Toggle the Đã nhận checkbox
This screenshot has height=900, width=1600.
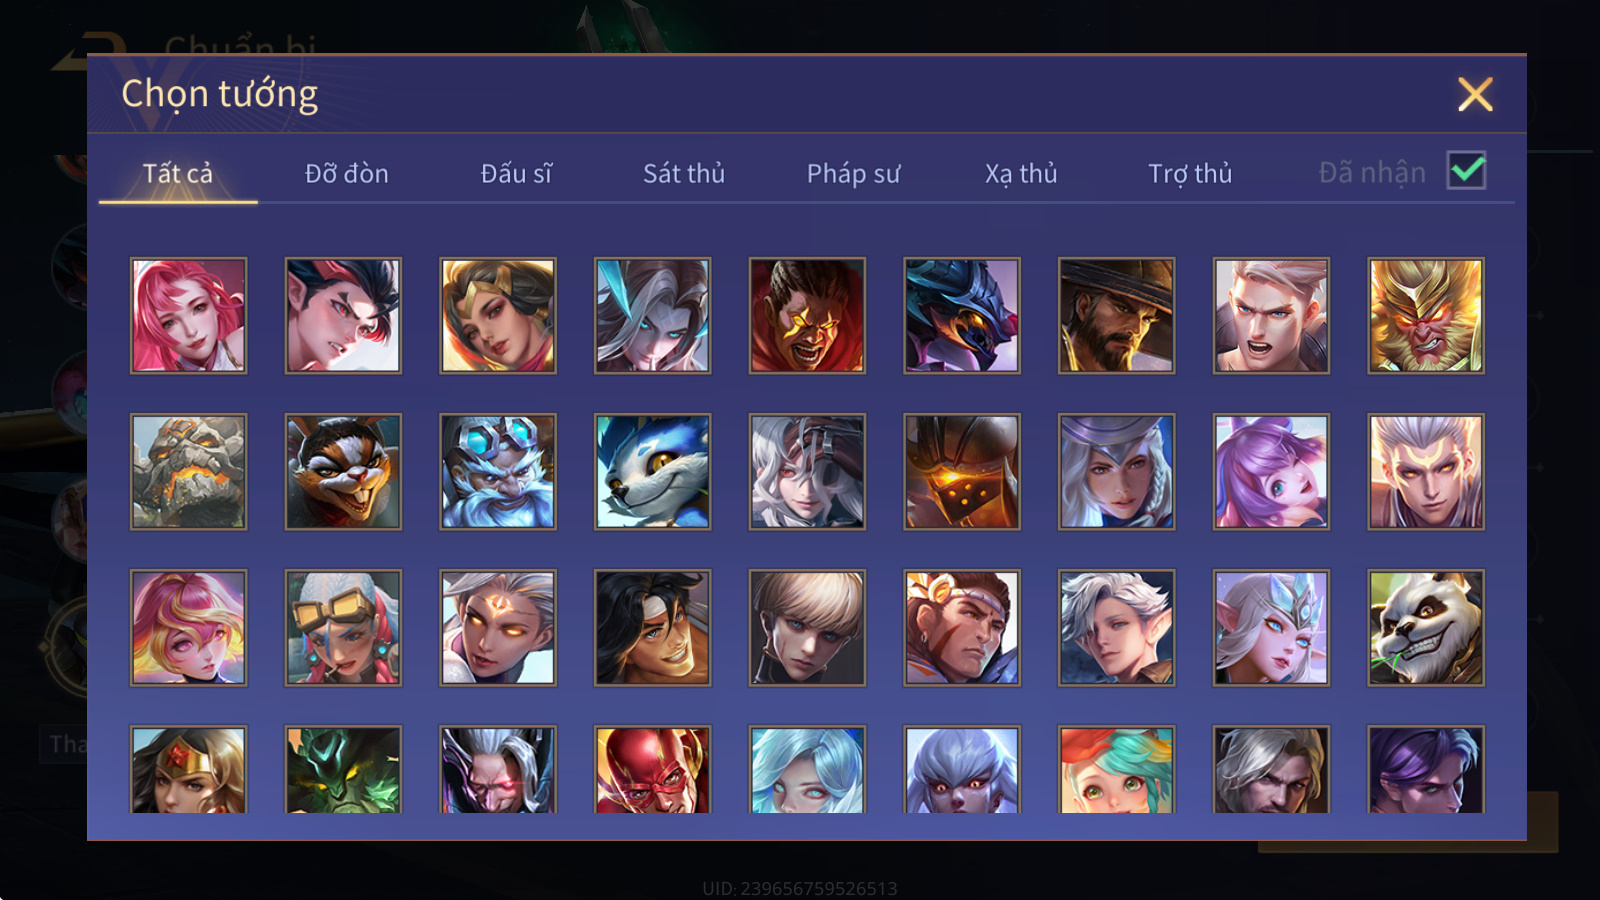(x=1466, y=170)
